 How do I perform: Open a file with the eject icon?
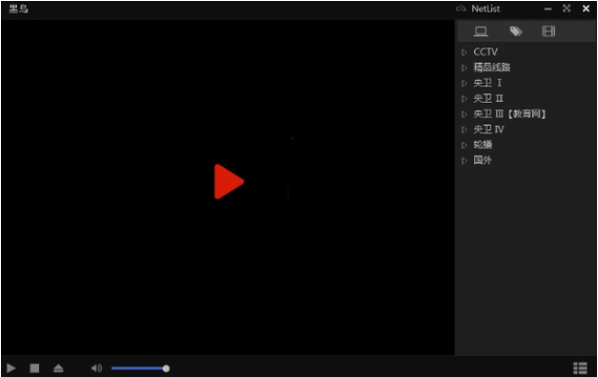pos(58,368)
